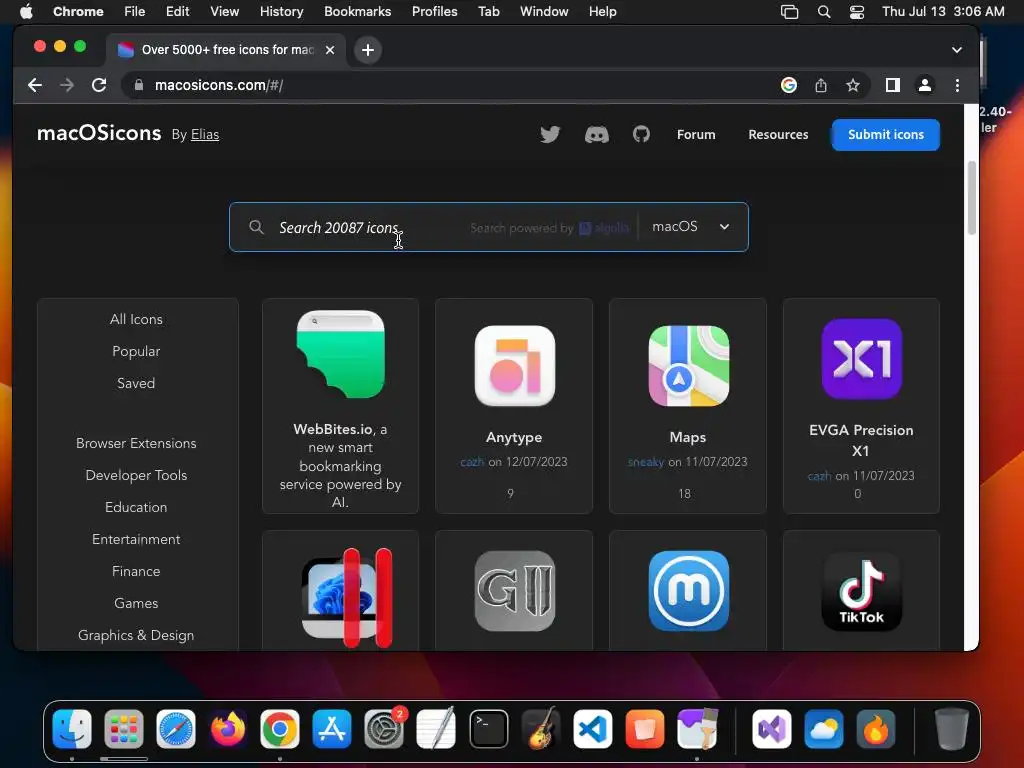Click the cazh uploader link under Anytype
This screenshot has width=1024, height=768.
coord(472,462)
